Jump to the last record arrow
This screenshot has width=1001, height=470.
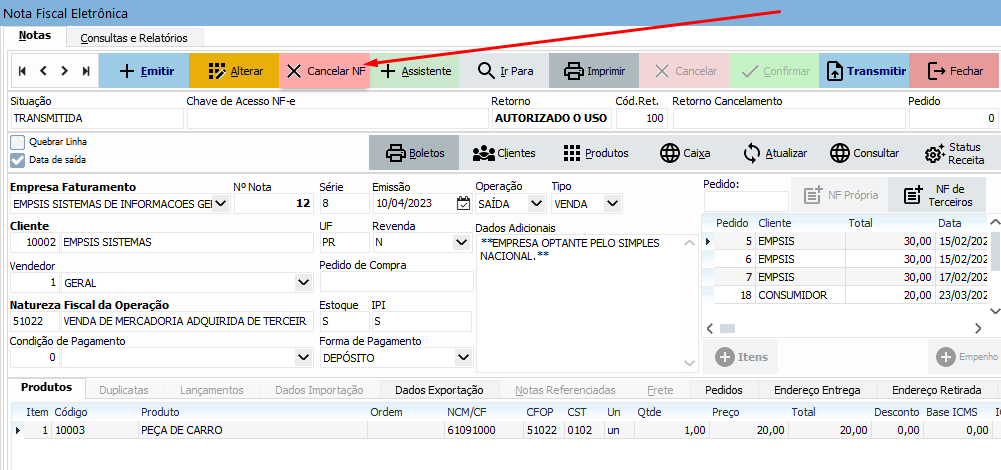(x=86, y=71)
